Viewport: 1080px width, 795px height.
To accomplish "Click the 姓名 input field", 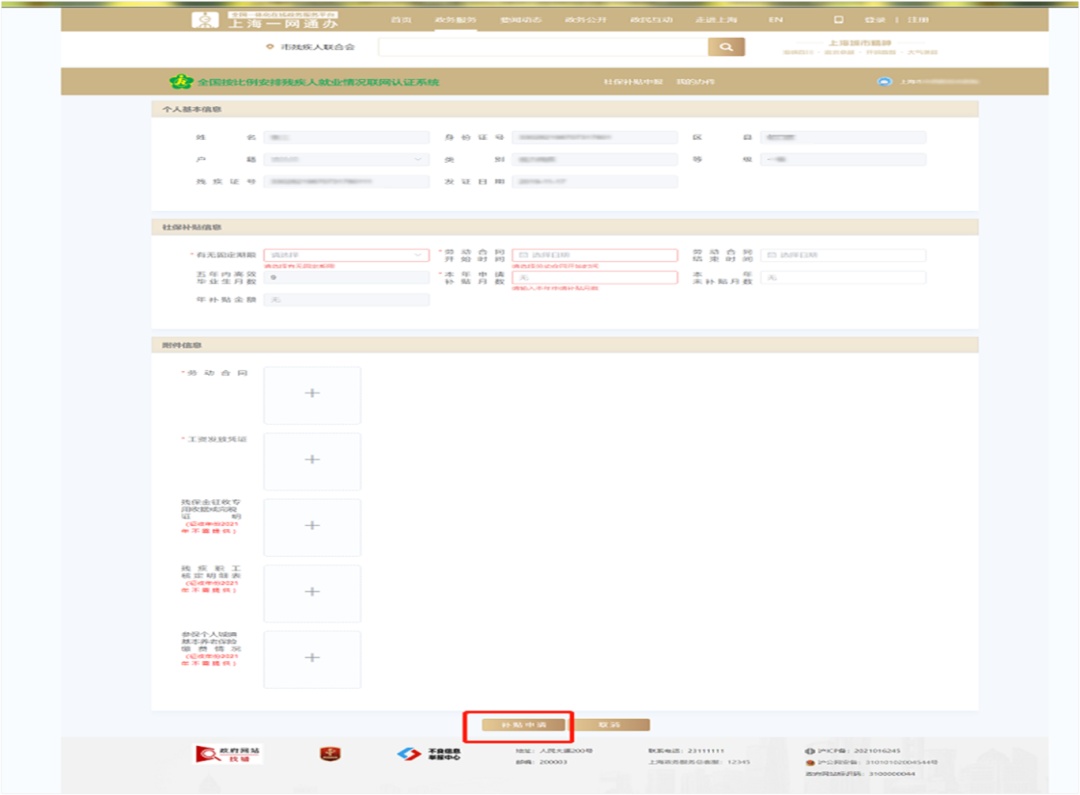I will point(346,137).
